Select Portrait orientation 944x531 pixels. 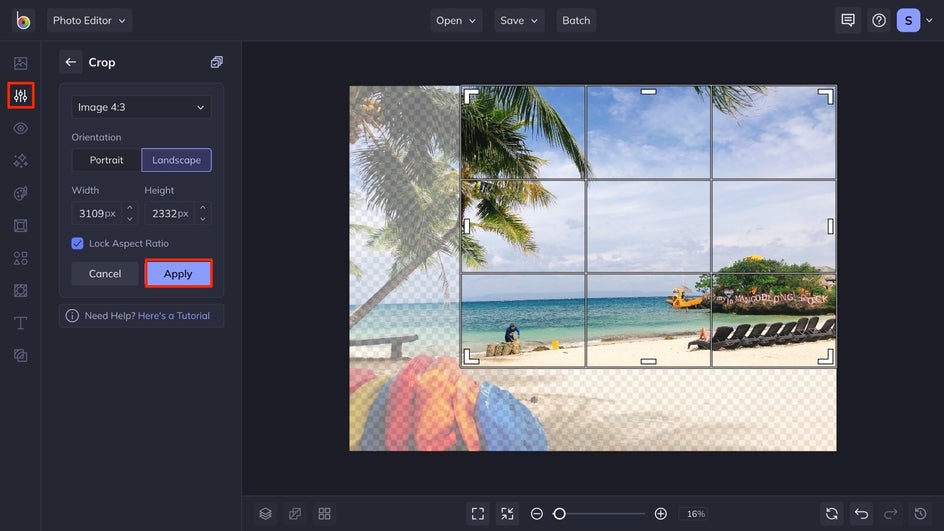[x=106, y=160]
